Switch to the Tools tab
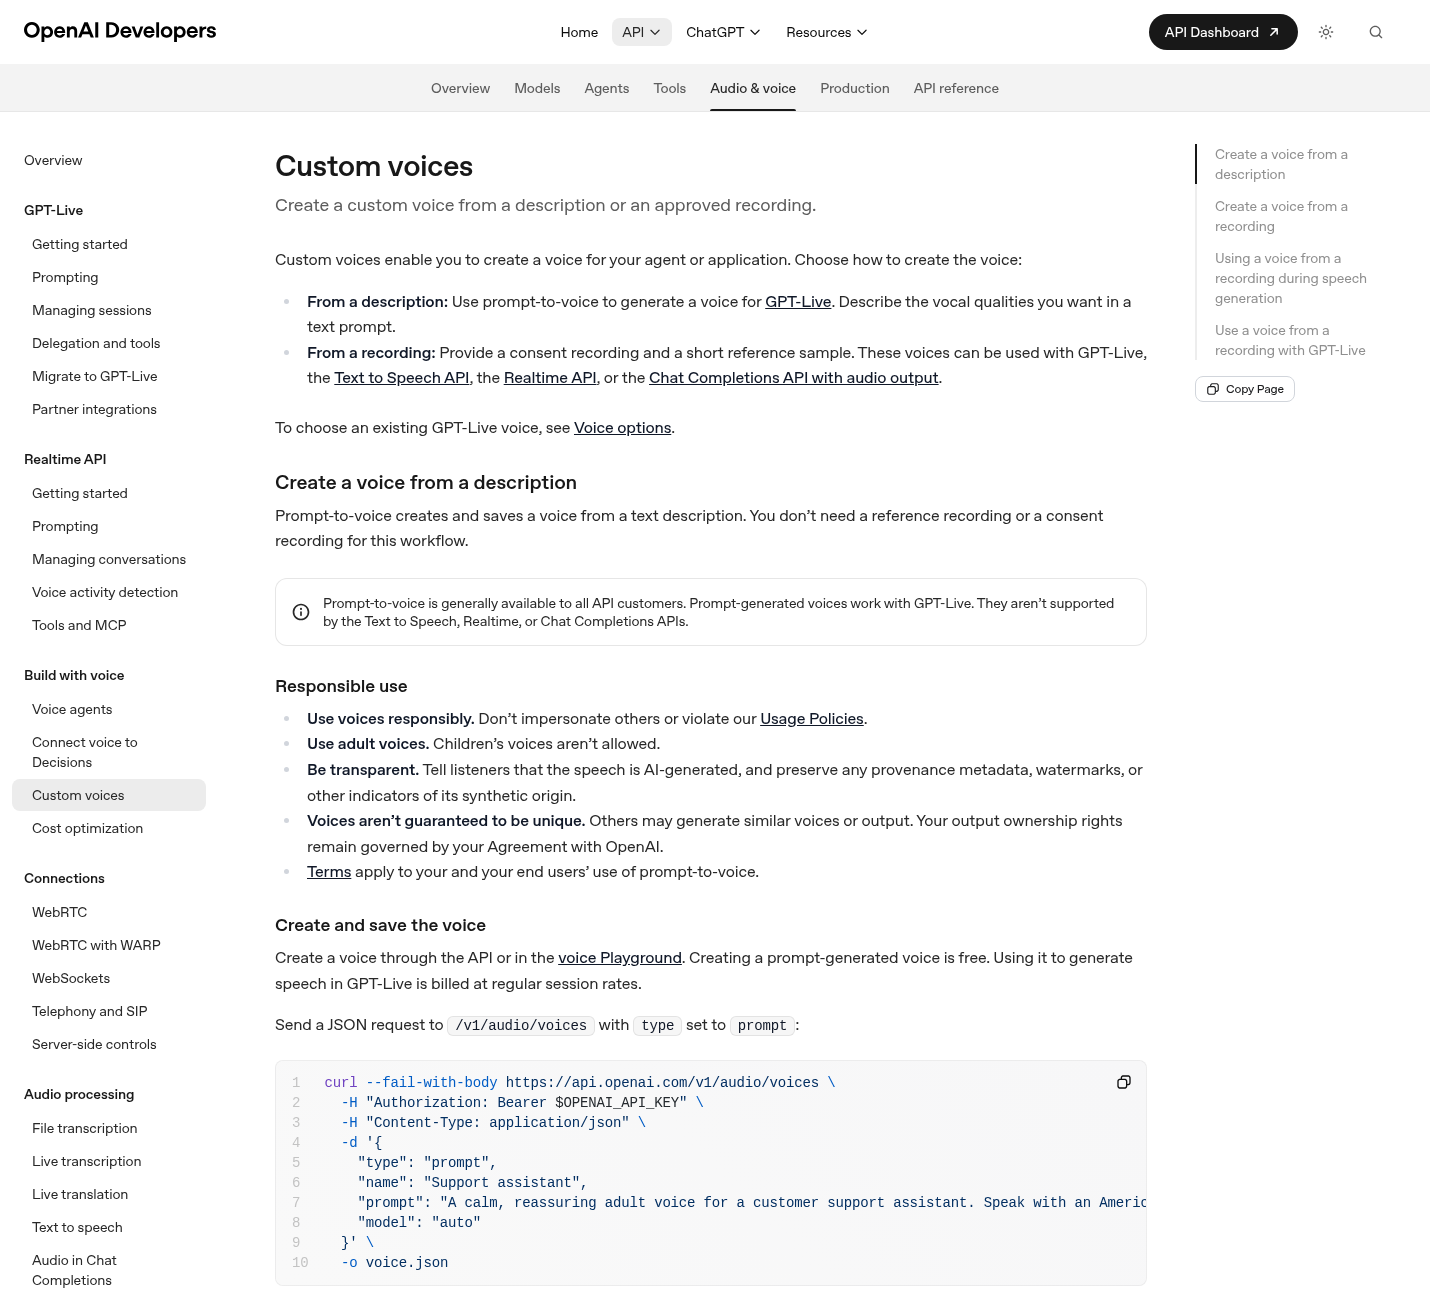Screen dimensions: 1440x1300 [670, 88]
